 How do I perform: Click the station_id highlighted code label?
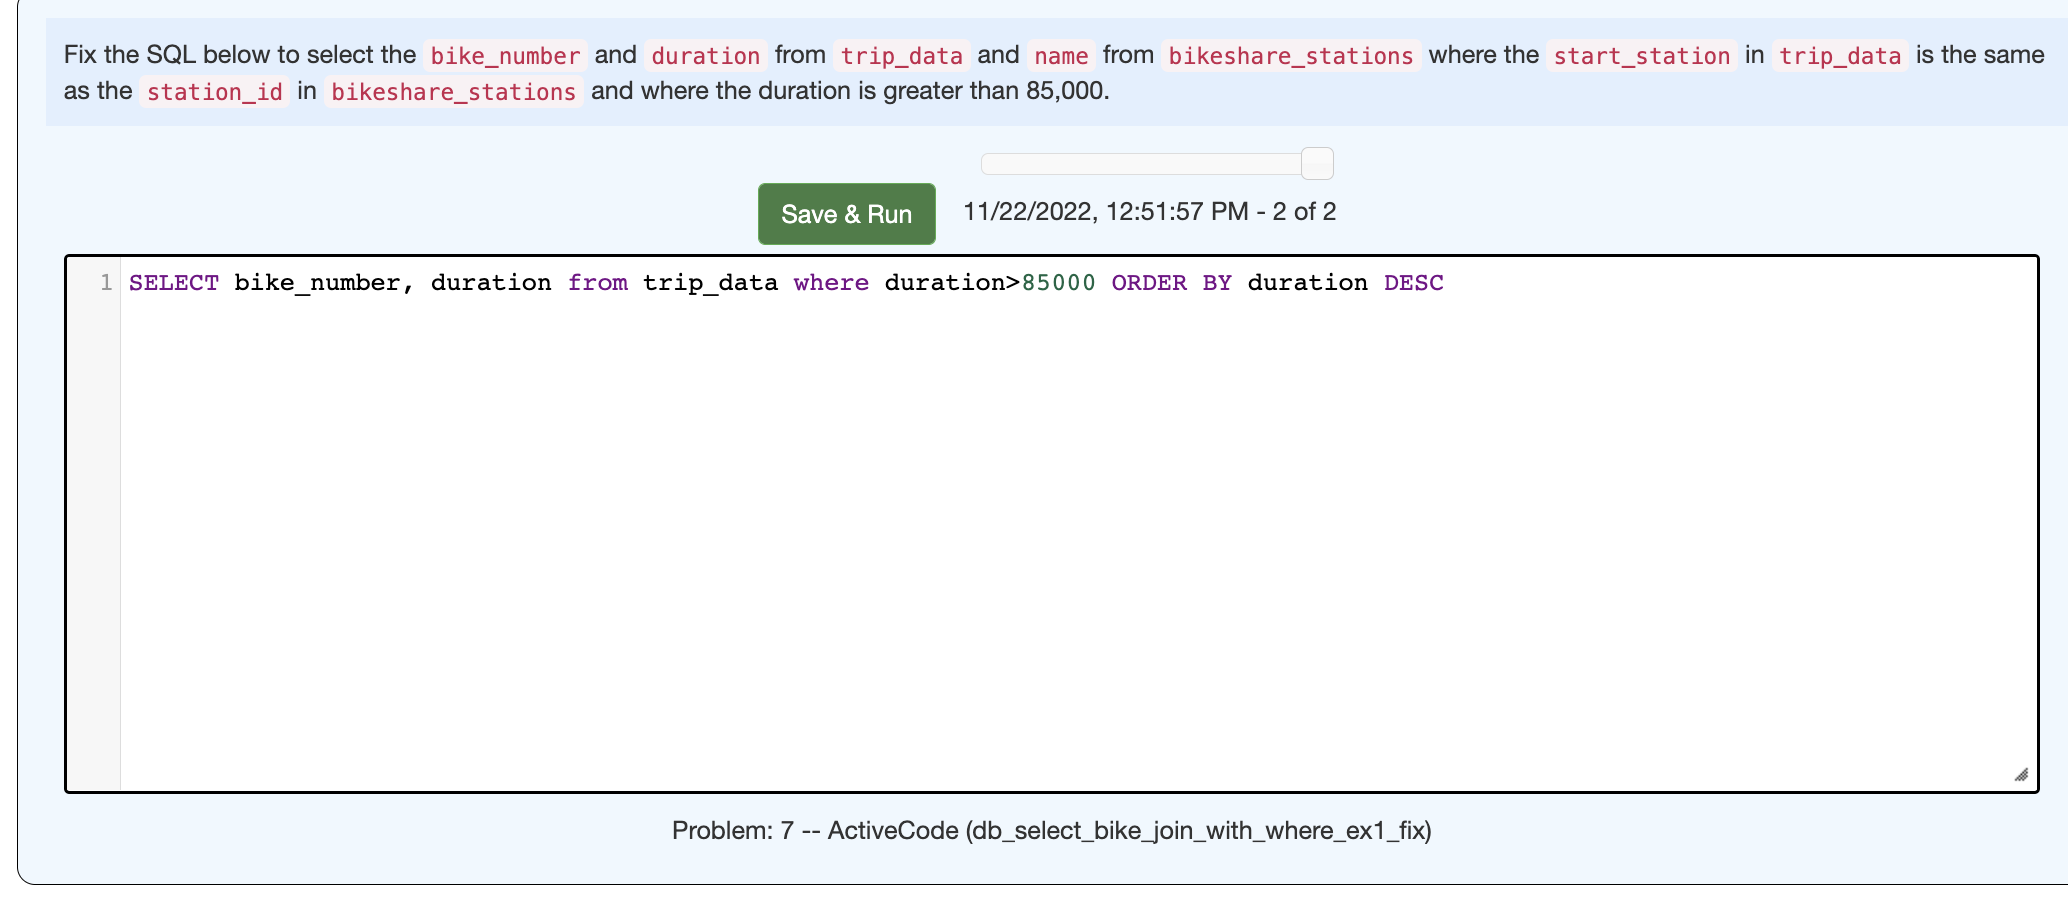[214, 91]
